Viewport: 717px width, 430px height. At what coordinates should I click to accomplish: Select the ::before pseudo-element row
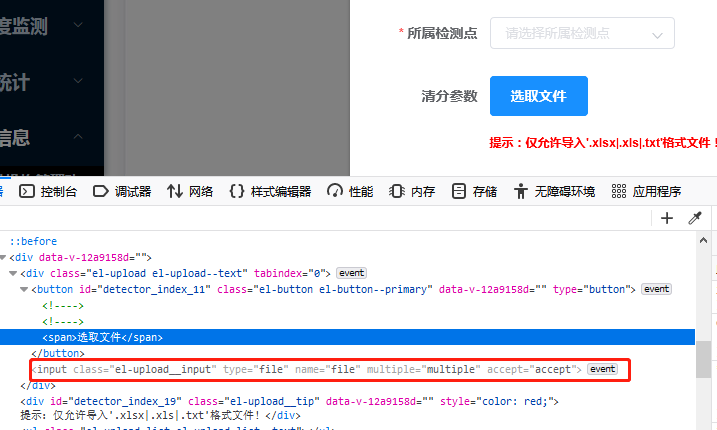click(x=33, y=241)
